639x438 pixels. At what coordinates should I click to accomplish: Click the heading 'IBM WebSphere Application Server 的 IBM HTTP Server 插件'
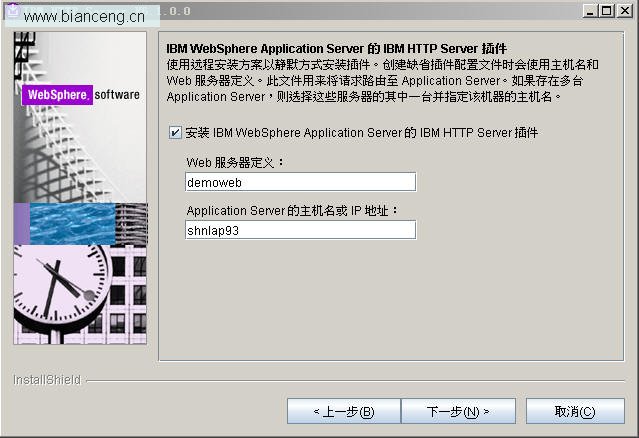click(x=337, y=48)
